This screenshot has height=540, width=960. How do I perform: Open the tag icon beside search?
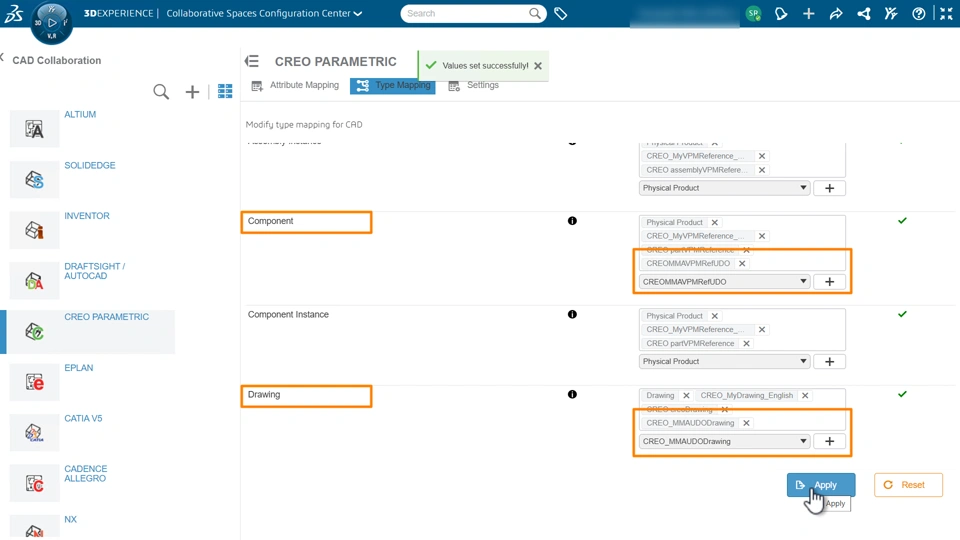560,13
